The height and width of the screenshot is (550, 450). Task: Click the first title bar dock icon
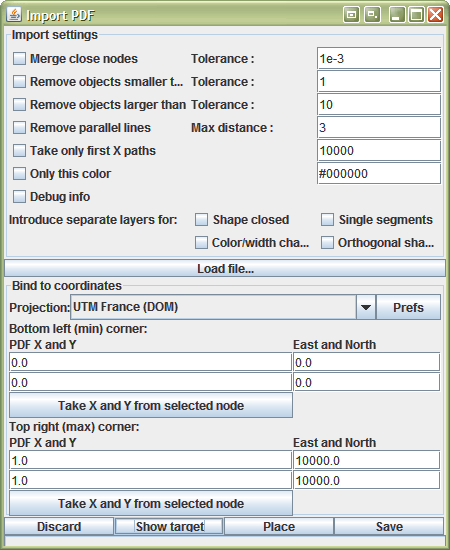[x=351, y=15]
